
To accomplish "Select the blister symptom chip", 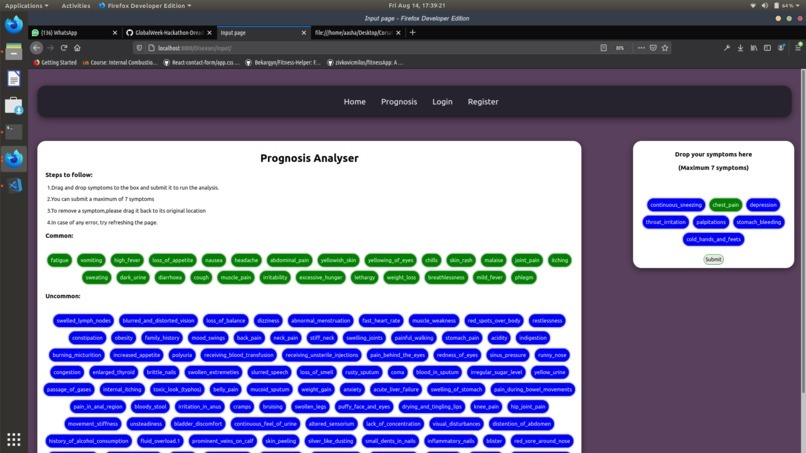I will coord(493,441).
